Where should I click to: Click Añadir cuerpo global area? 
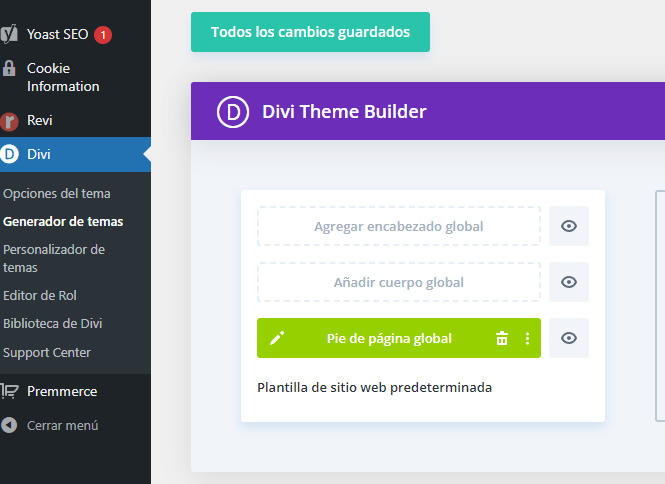pyautogui.click(x=399, y=282)
